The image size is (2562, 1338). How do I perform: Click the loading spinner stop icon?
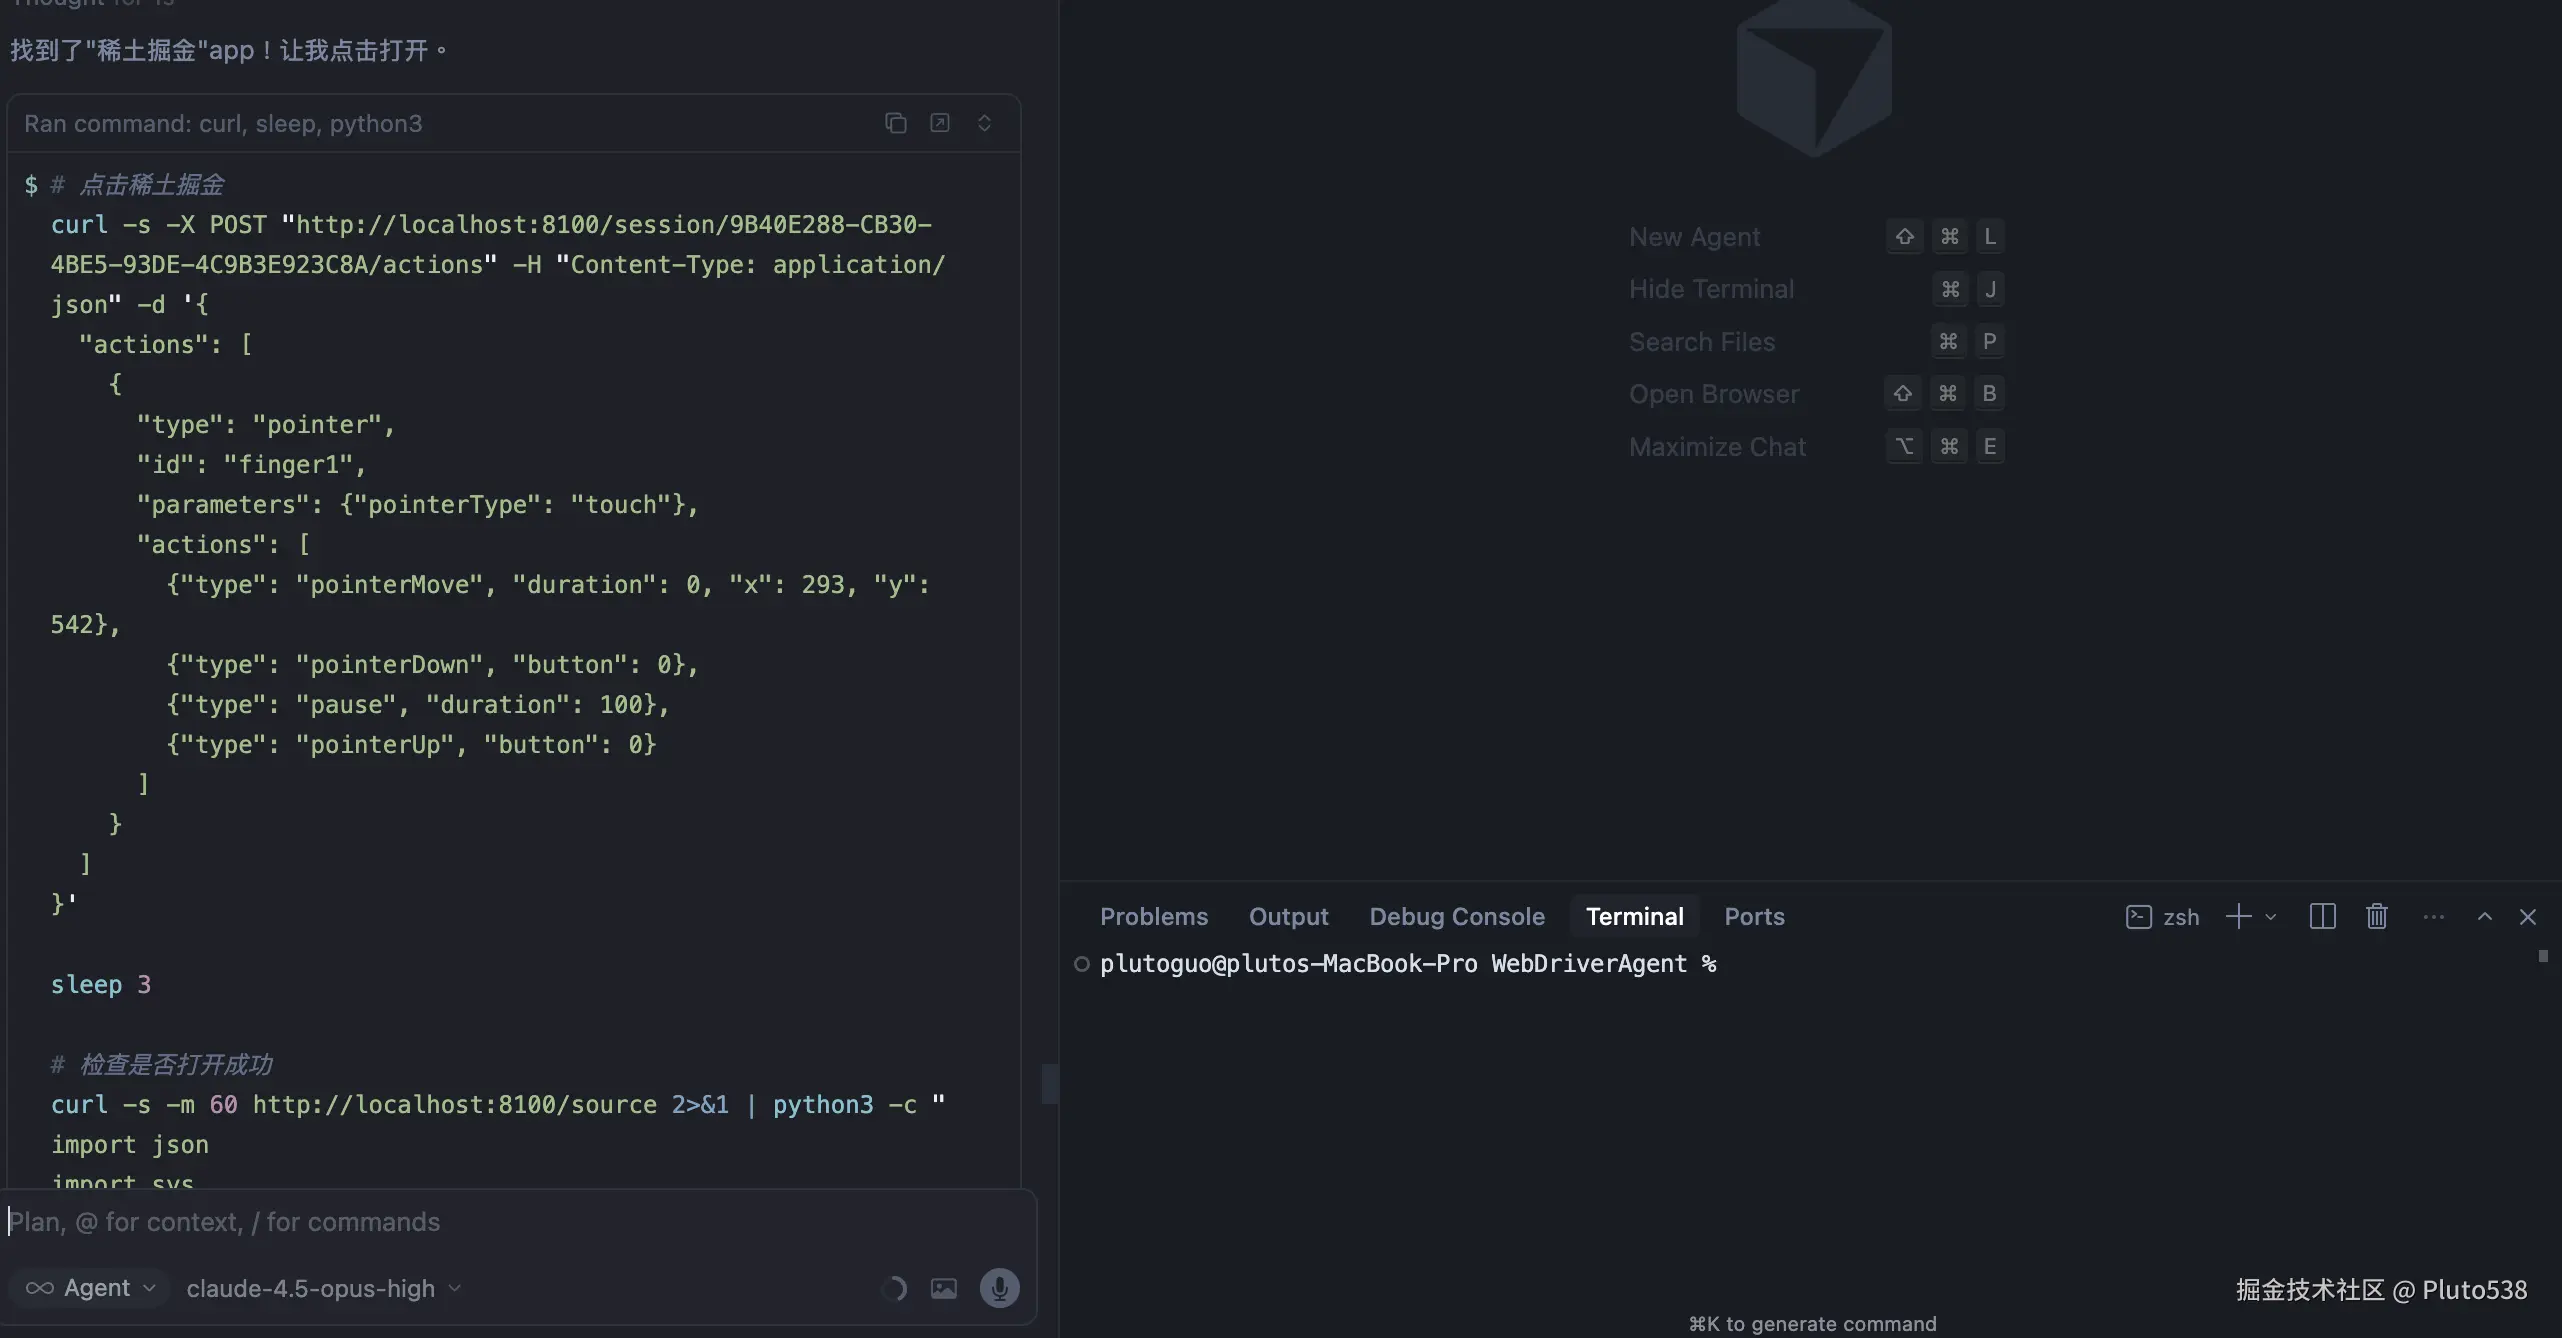point(895,1288)
